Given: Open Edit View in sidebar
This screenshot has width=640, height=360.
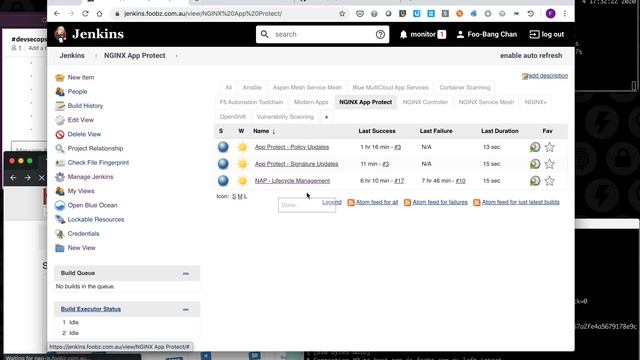Looking at the screenshot, I should (81, 120).
